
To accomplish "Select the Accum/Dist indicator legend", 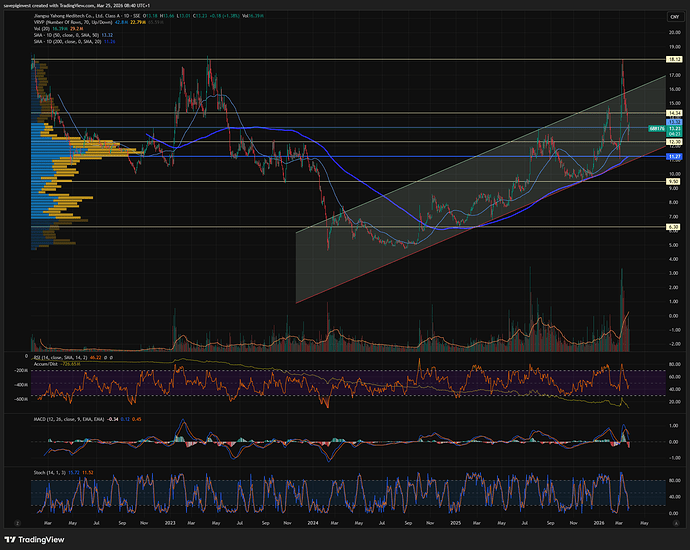I will pos(46,362).
